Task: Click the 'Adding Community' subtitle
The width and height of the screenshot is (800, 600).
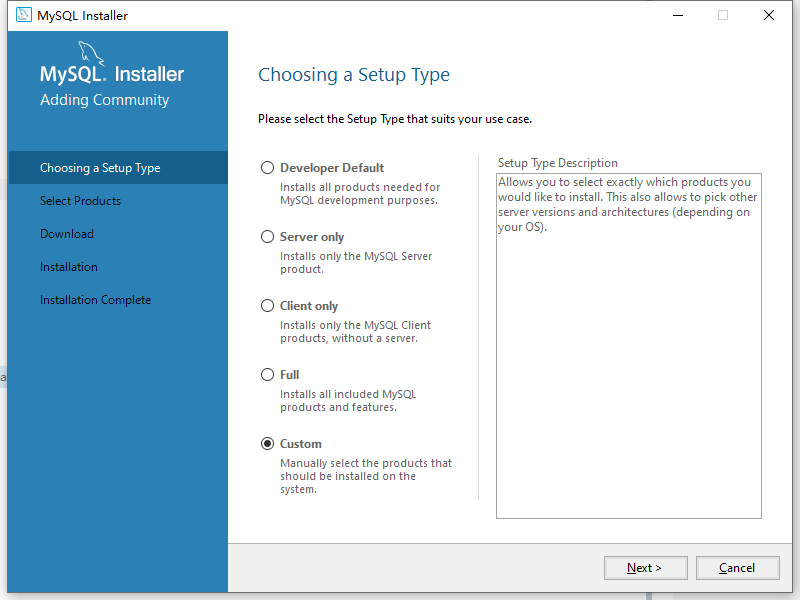Action: click(105, 99)
